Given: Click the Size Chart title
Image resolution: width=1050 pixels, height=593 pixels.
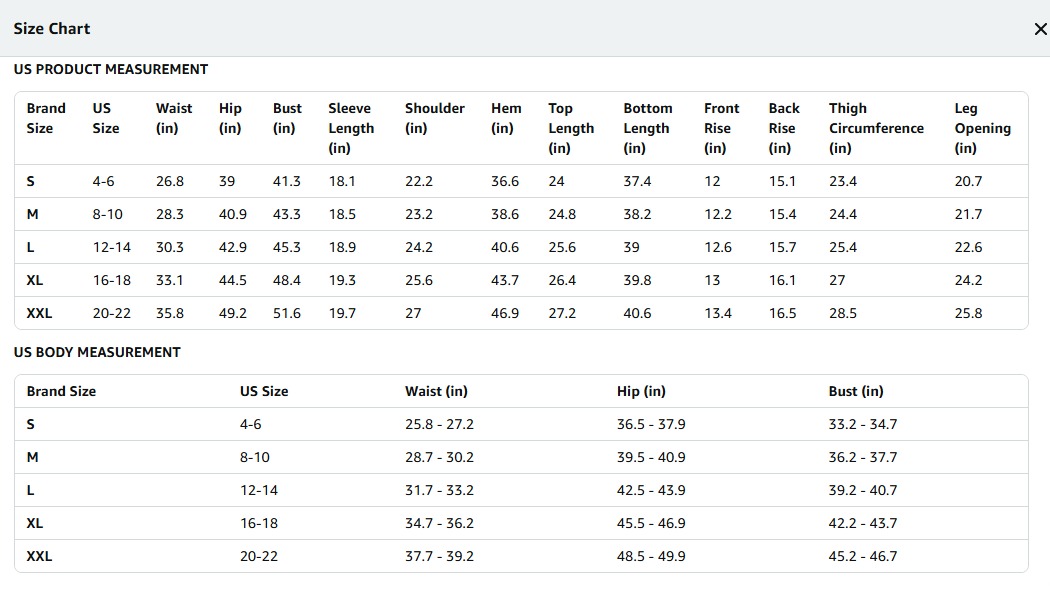Looking at the screenshot, I should [52, 29].
